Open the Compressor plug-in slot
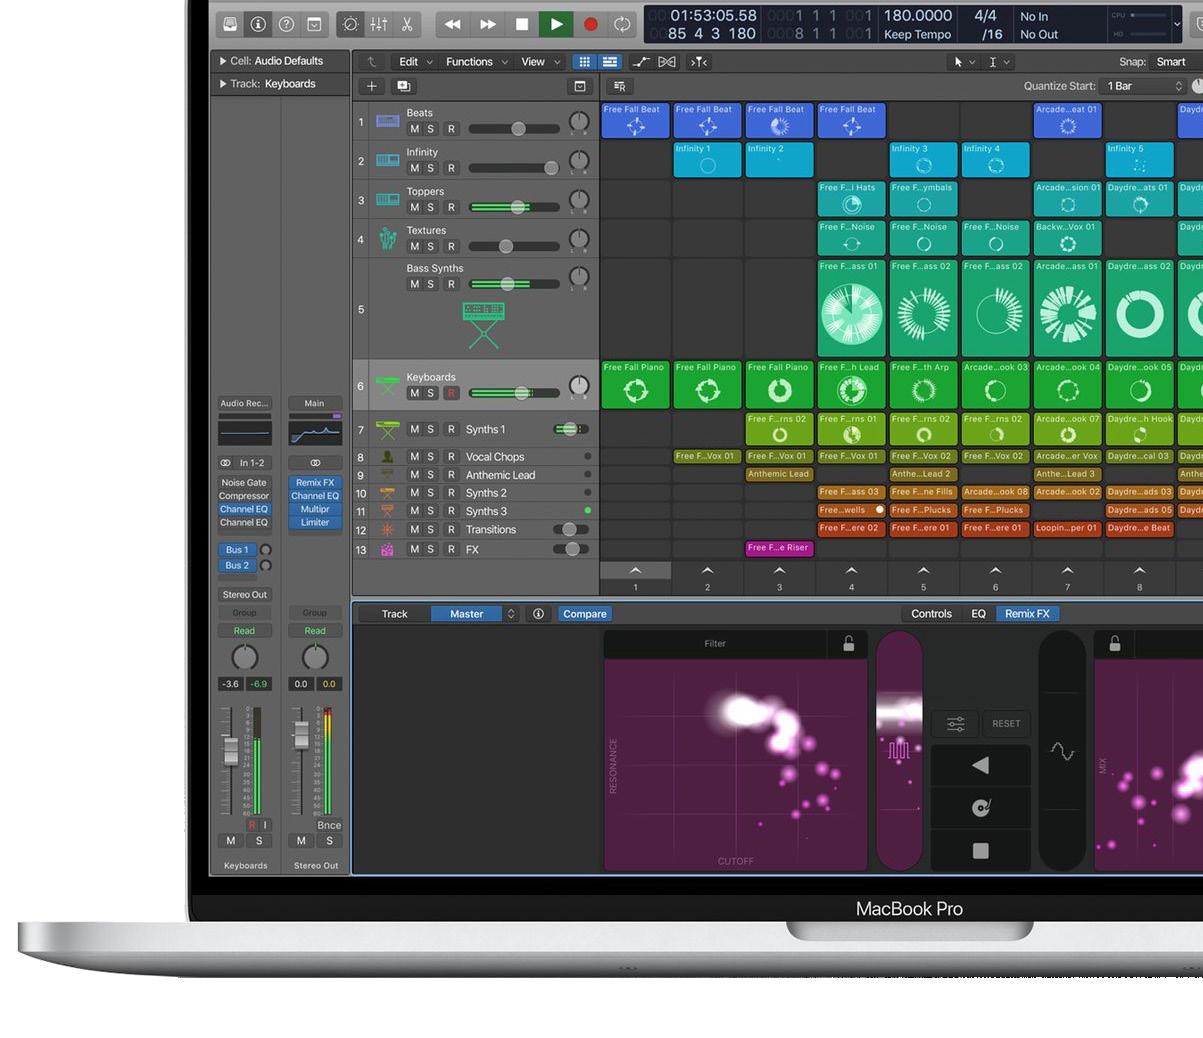This screenshot has height=1038, width=1203. 244,496
